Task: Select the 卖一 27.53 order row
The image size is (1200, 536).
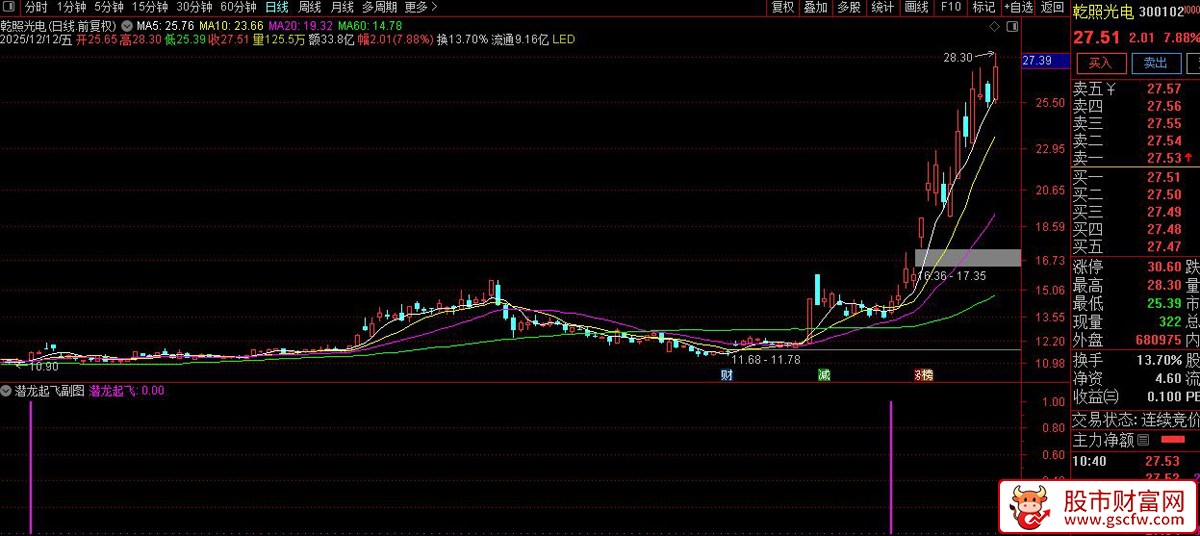Action: tap(1135, 158)
